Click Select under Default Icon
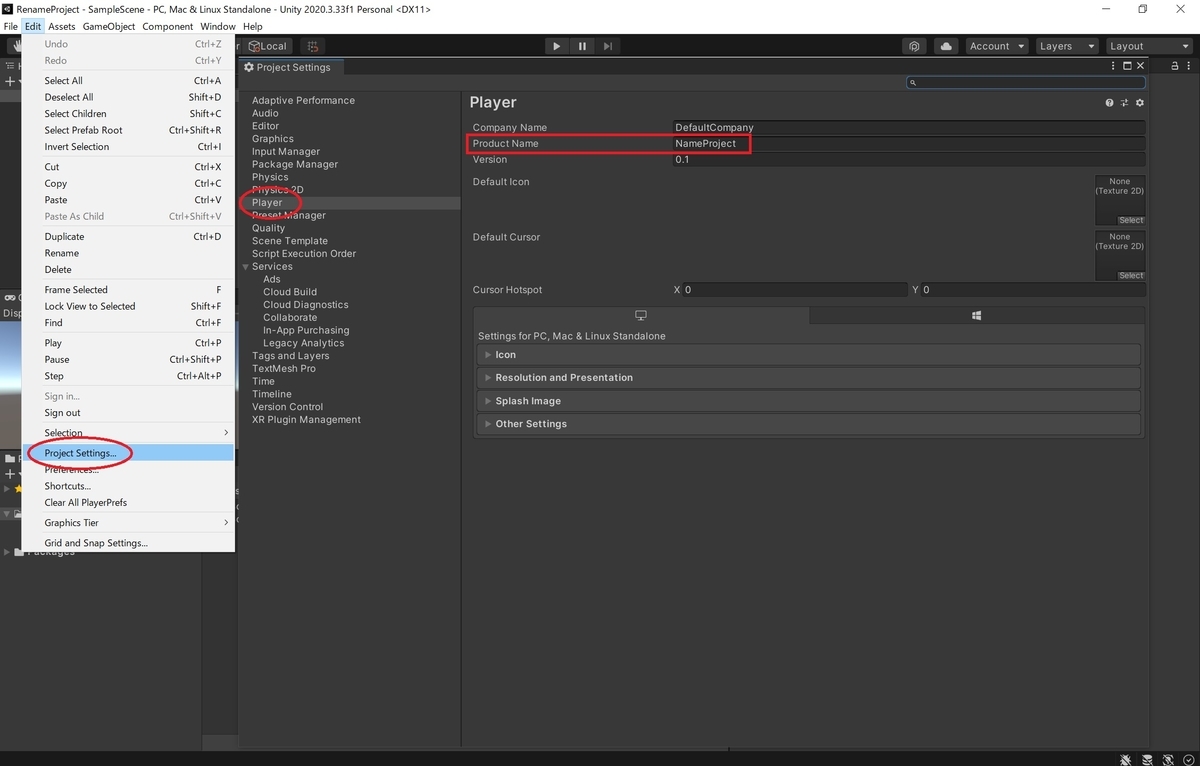The image size is (1200, 766). coord(1131,220)
